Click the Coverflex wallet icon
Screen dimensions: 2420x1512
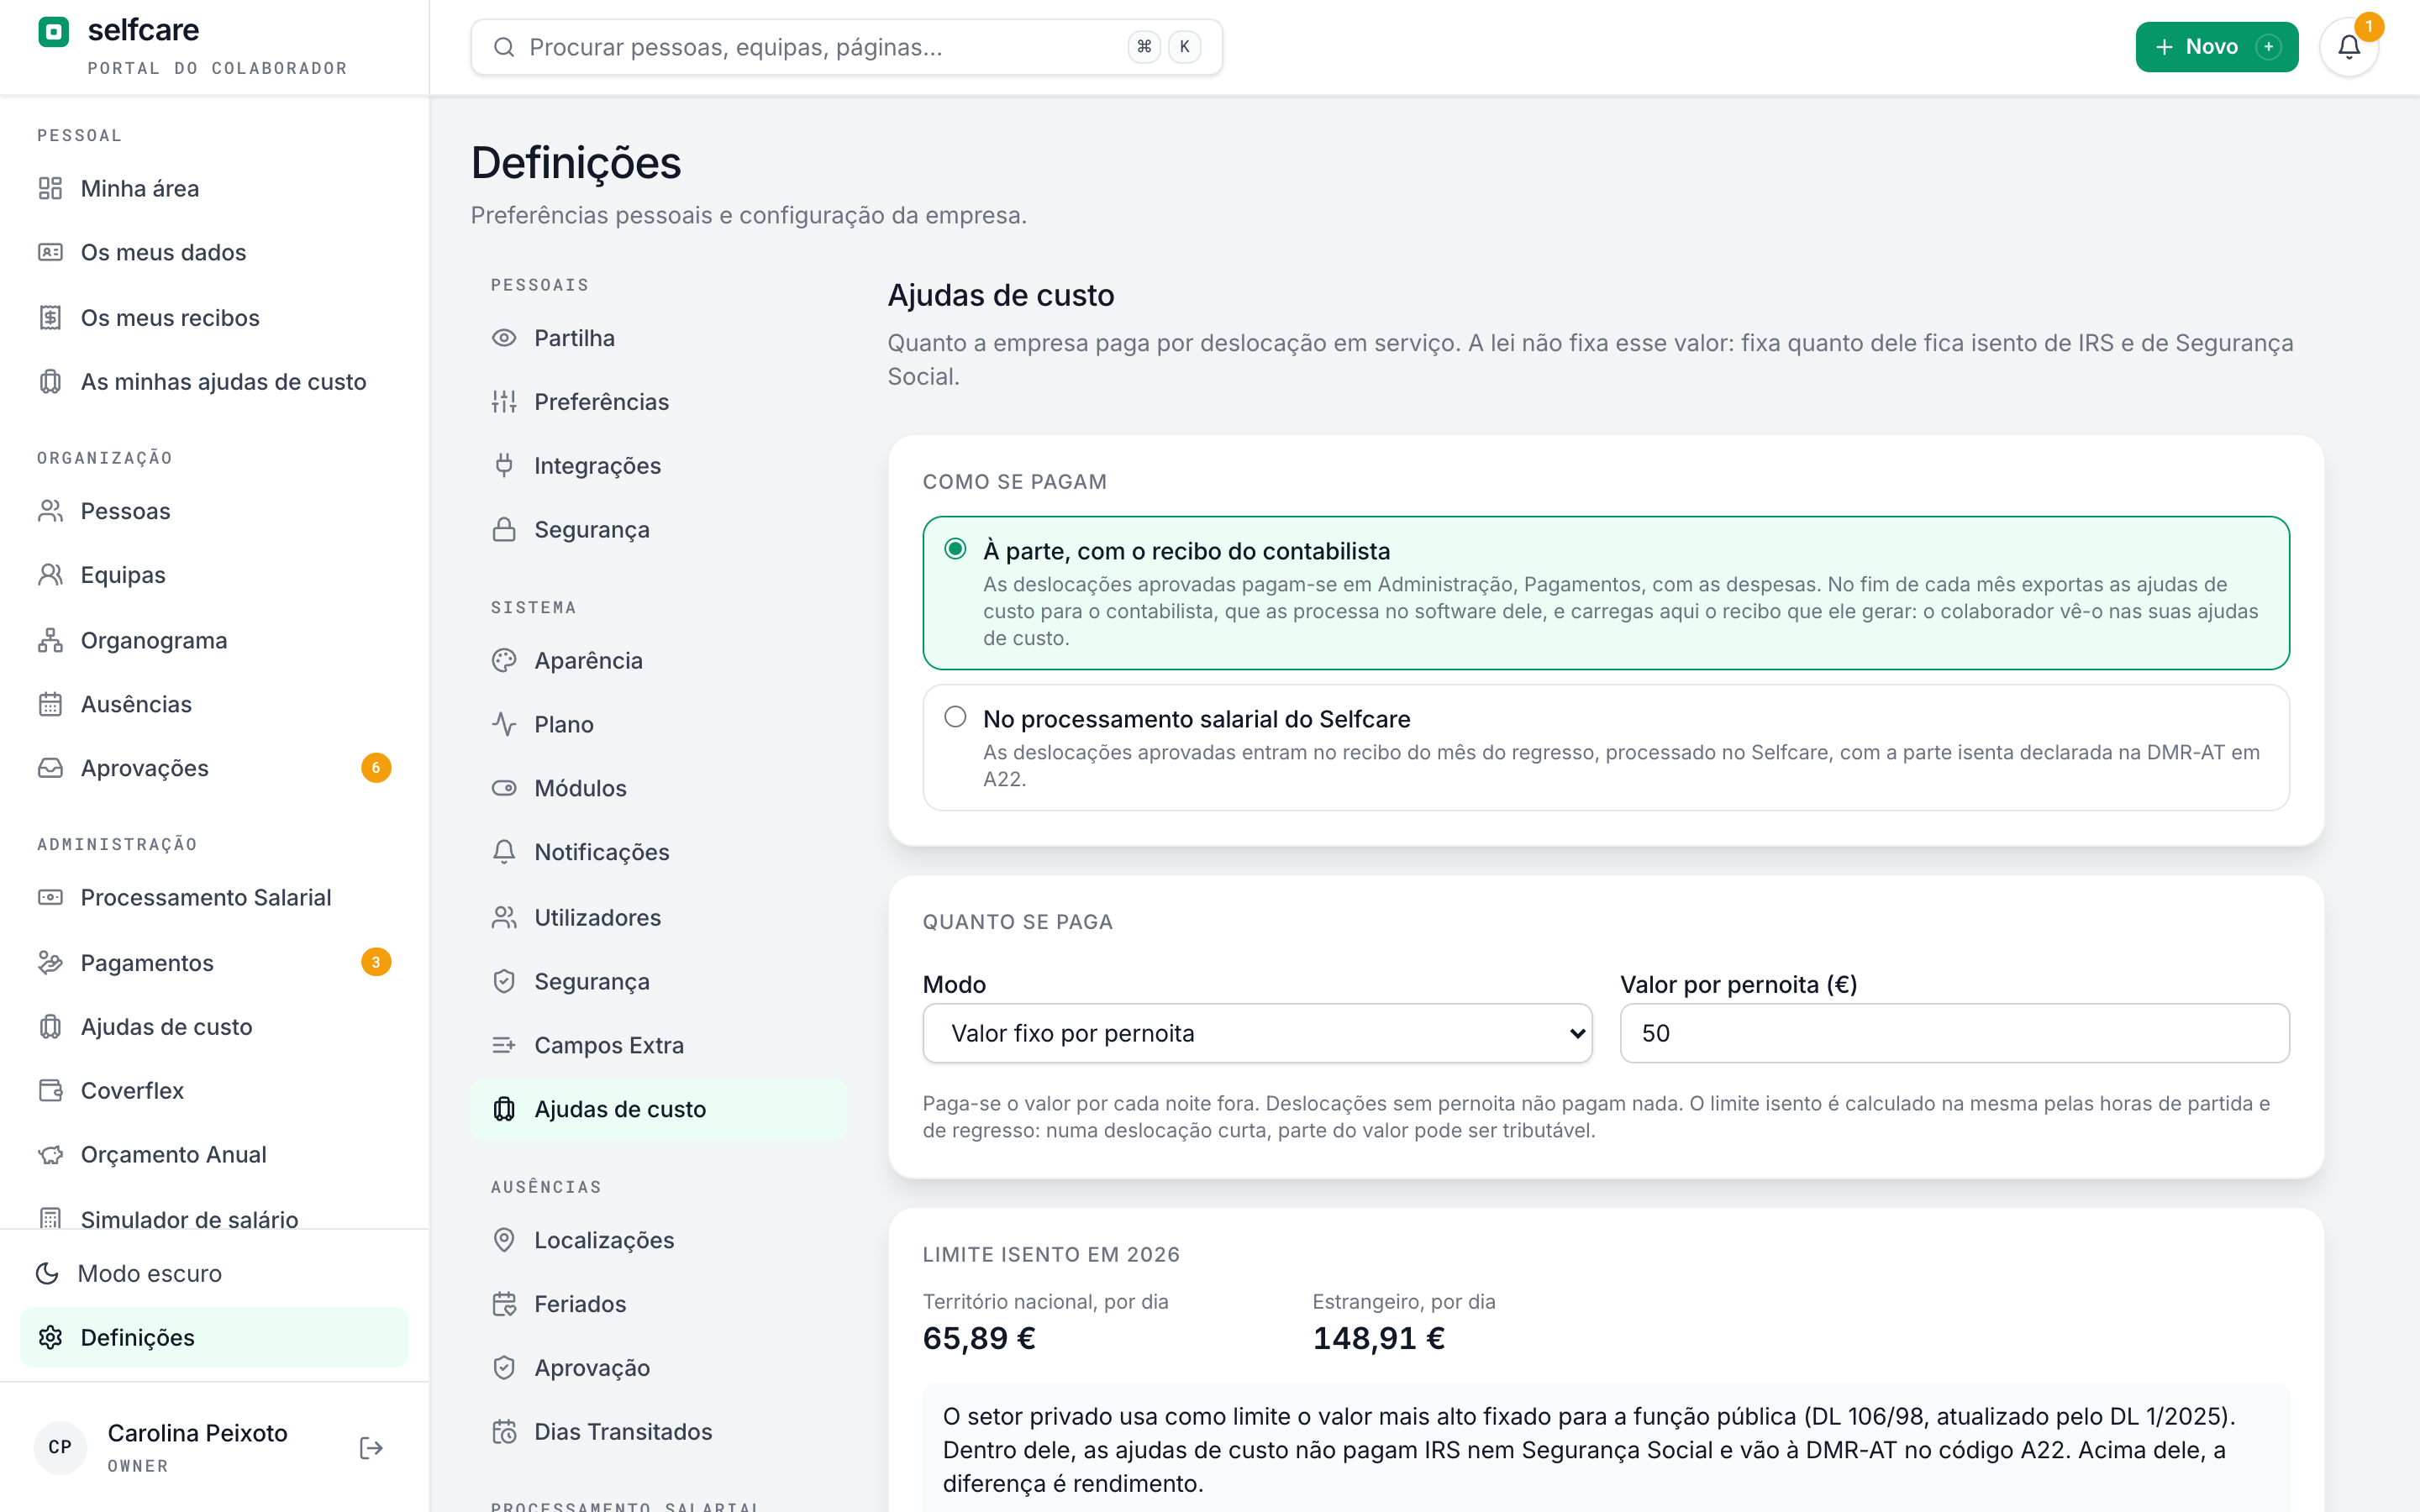pos(50,1090)
